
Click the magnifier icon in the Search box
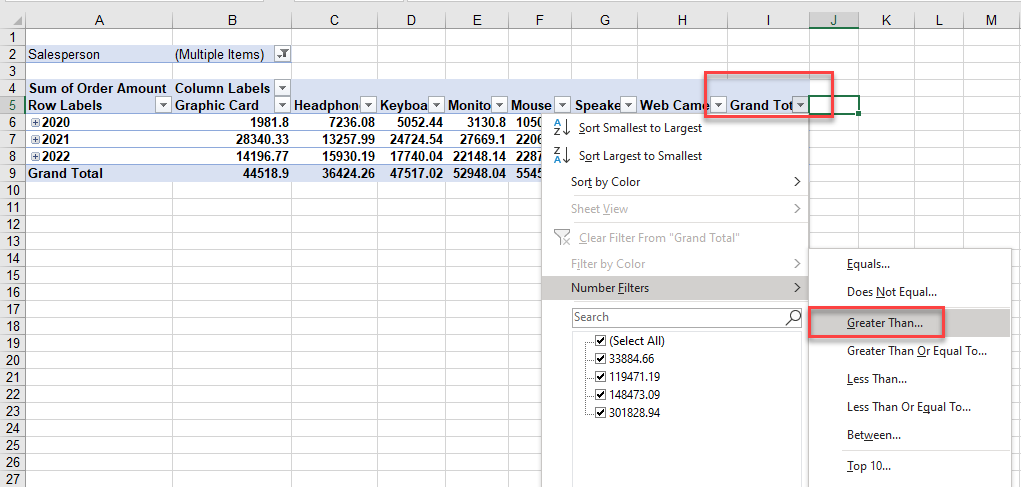tap(793, 317)
